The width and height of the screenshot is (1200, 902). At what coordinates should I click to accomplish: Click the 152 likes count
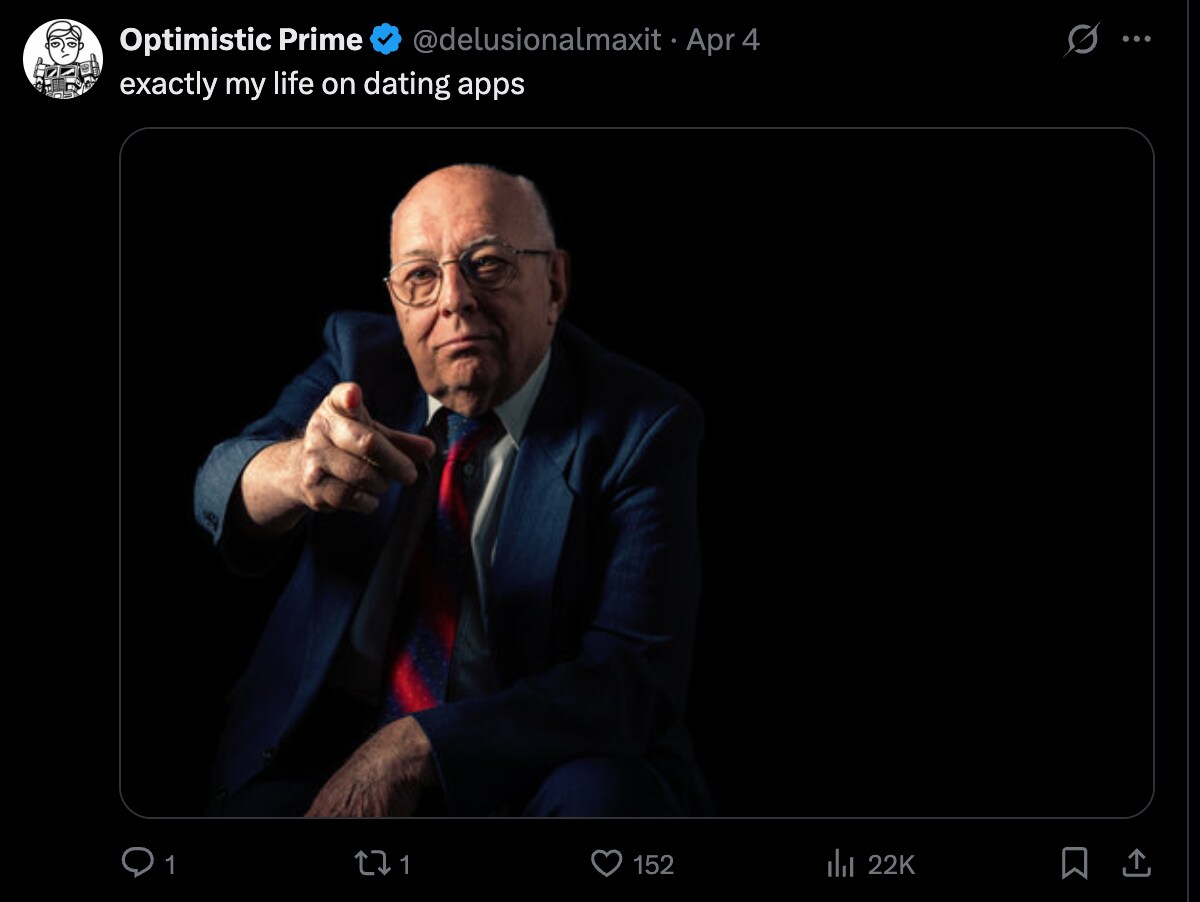(654, 864)
